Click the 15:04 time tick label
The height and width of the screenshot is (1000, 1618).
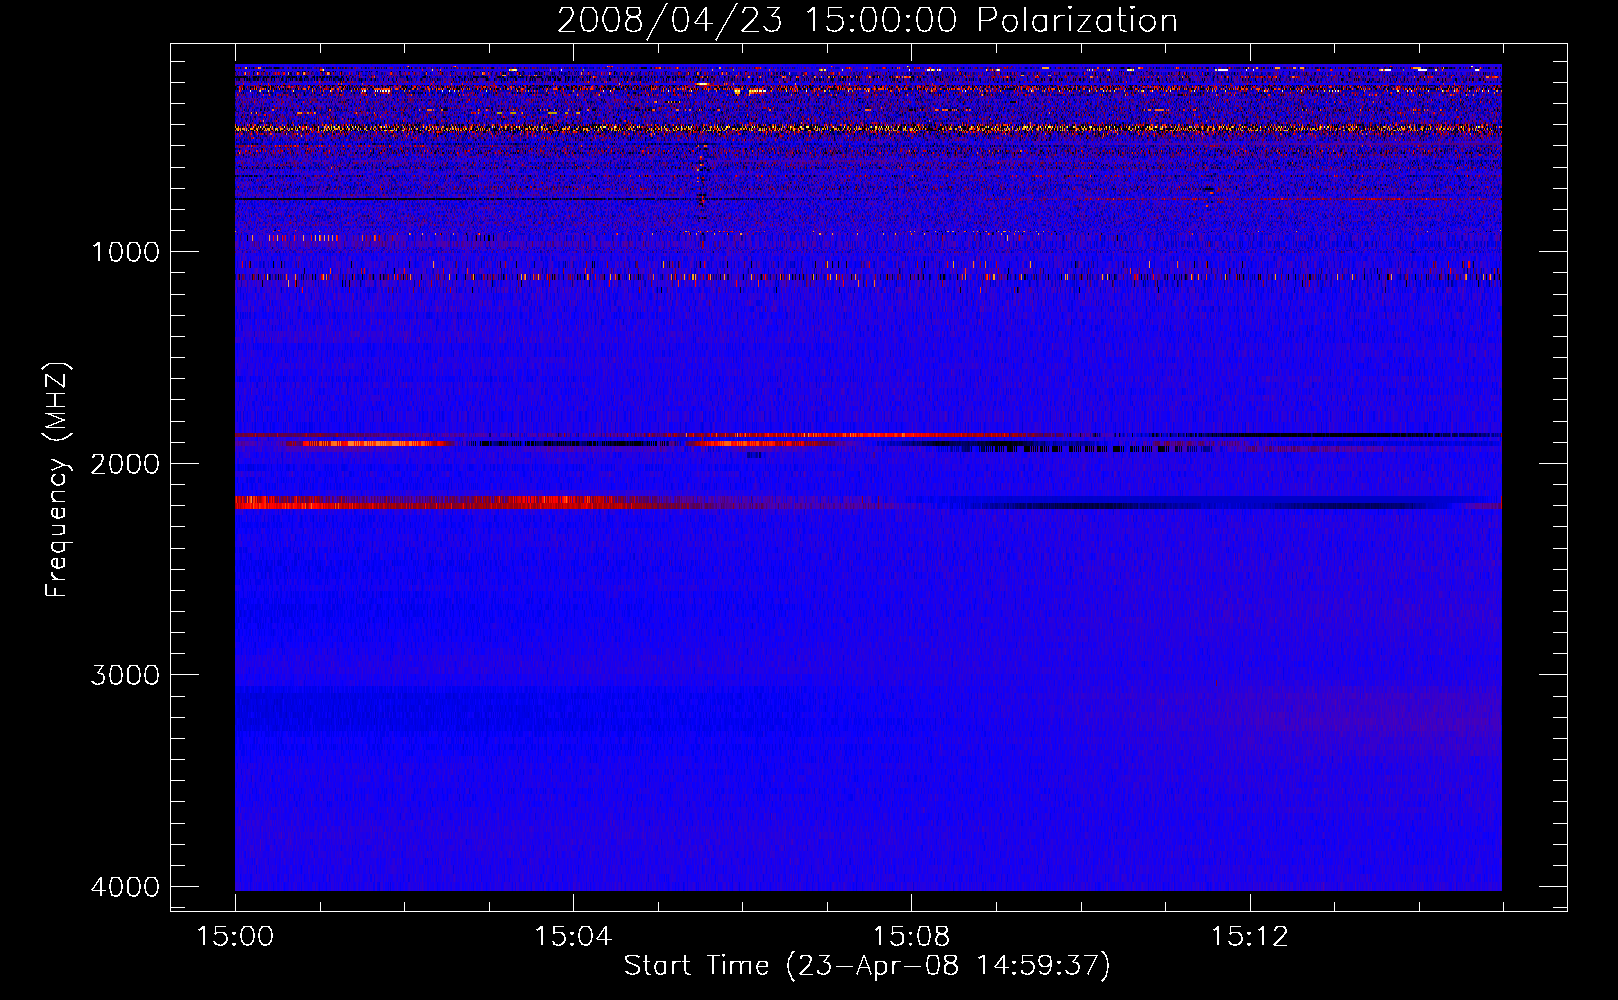click(x=573, y=936)
